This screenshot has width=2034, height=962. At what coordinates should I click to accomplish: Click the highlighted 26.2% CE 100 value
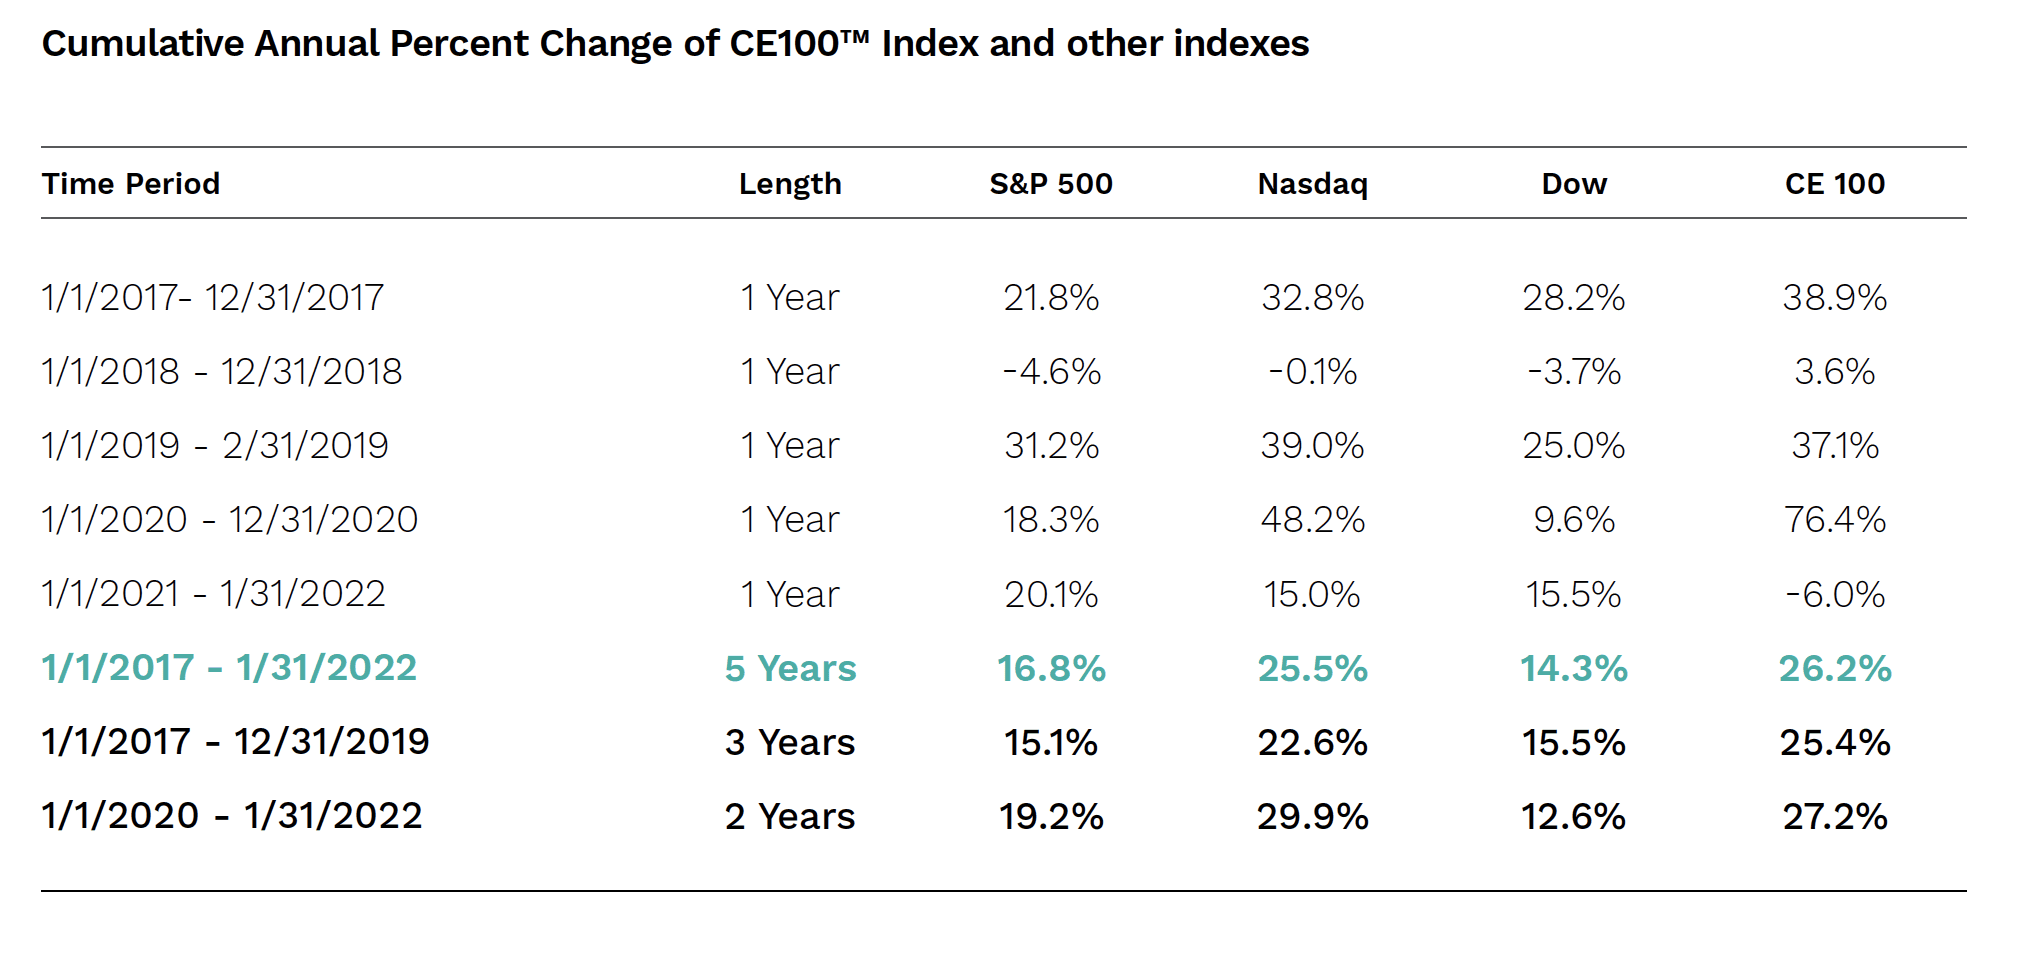tap(1835, 668)
